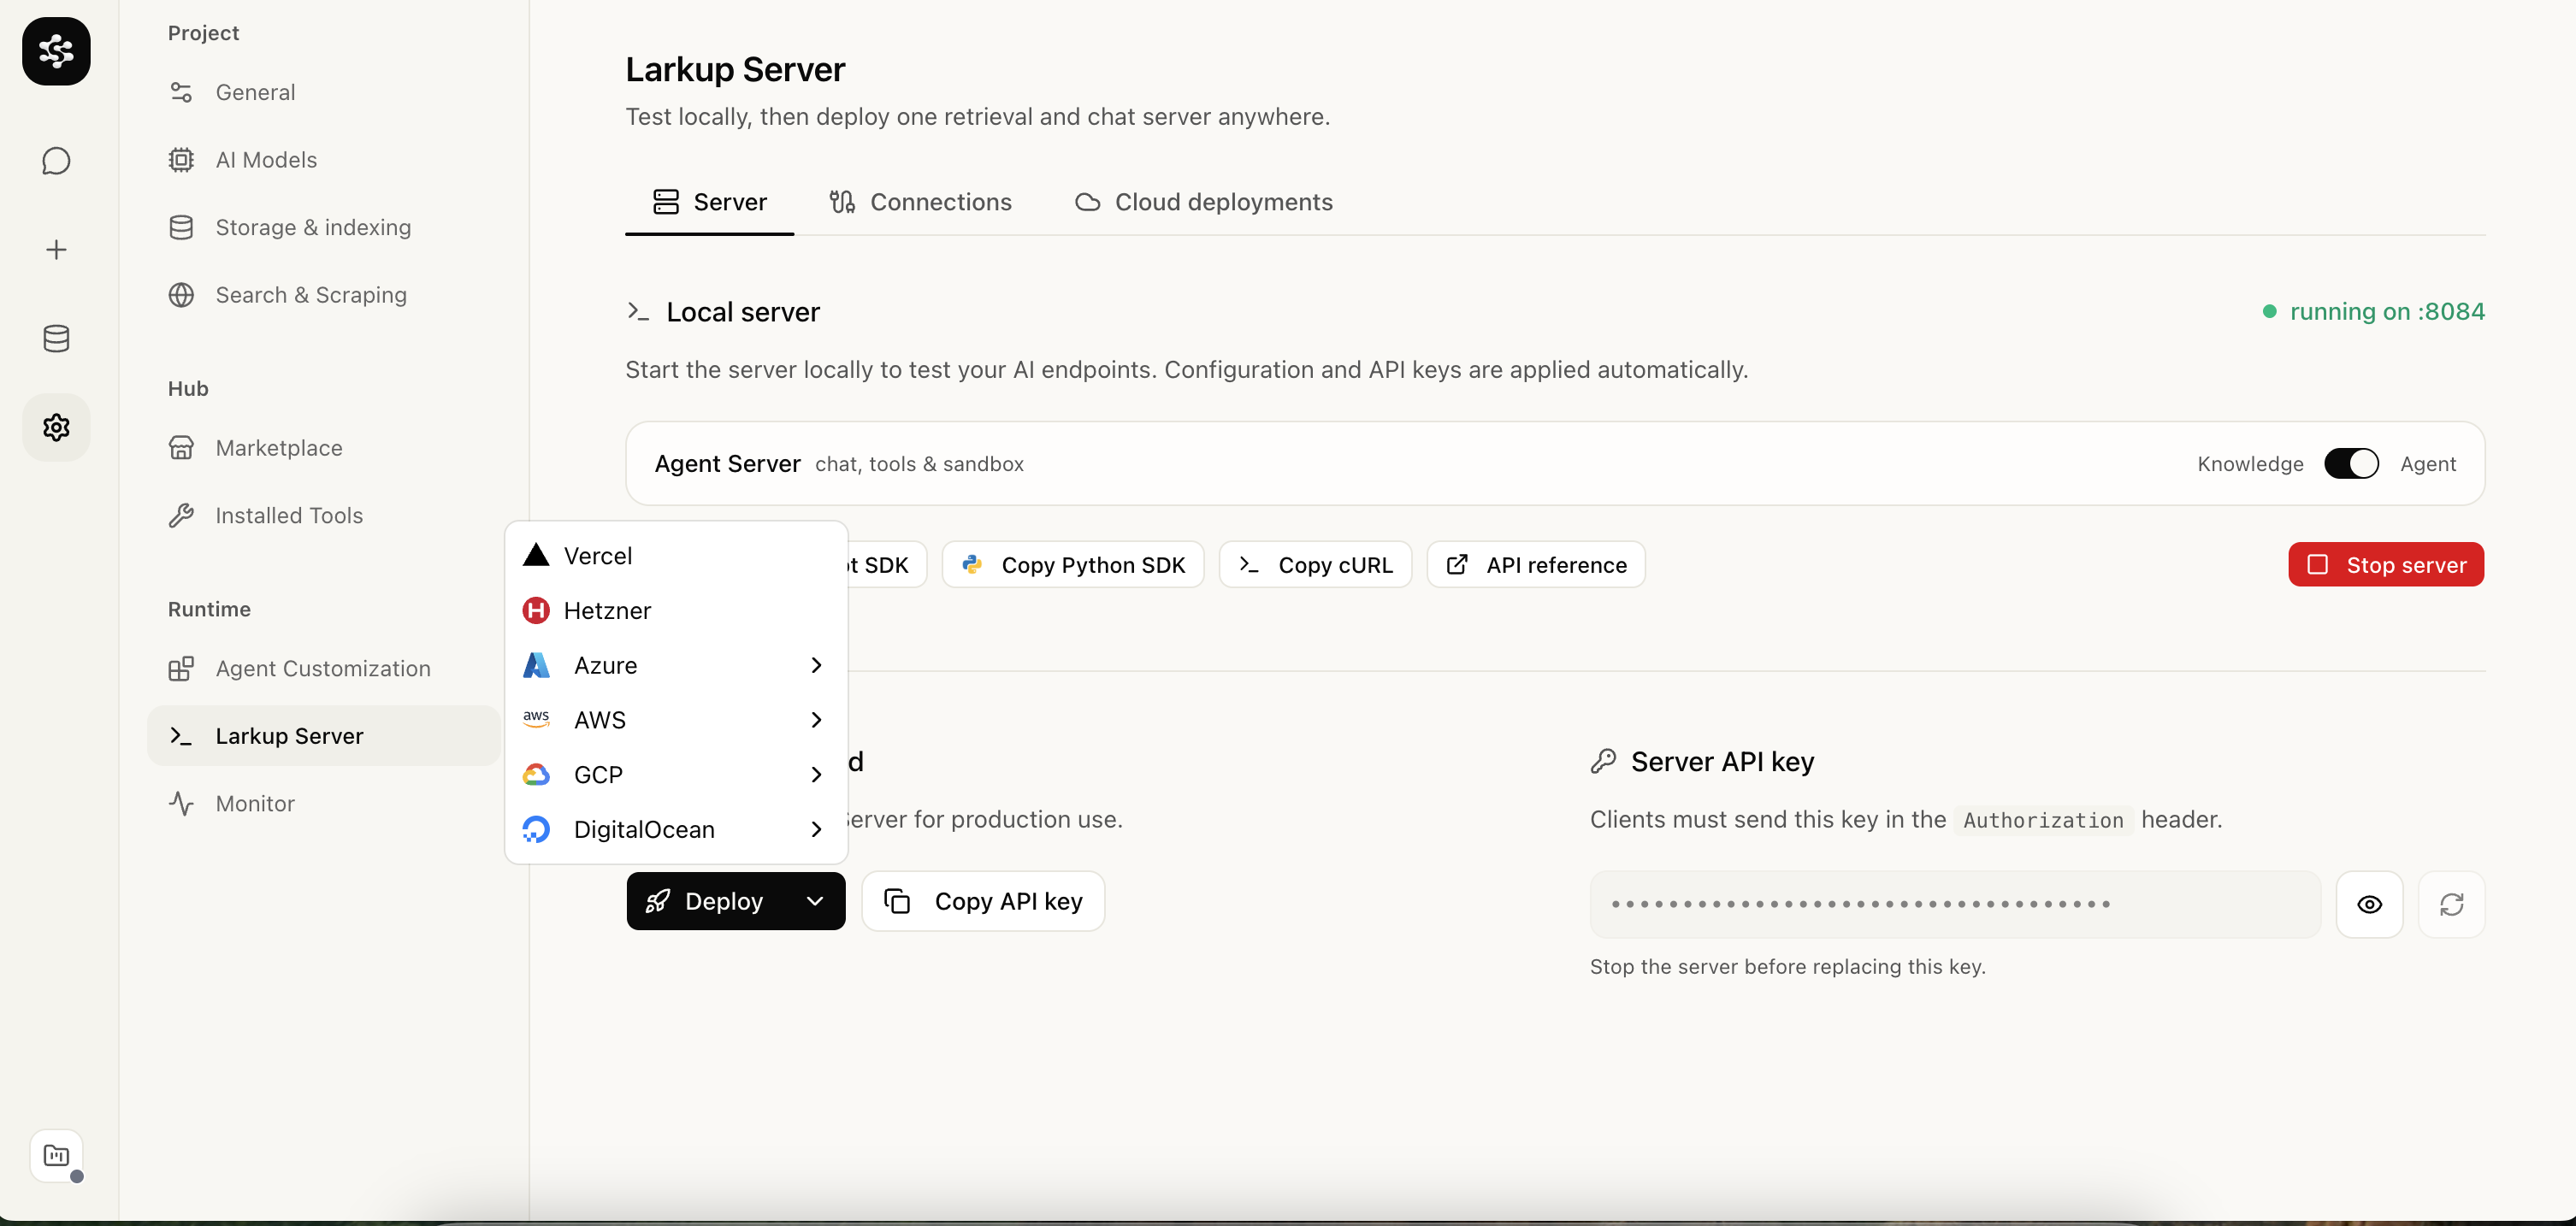Viewport: 2576px width, 1226px height.
Task: Click the Agent Customization blocks icon
Action: (x=181, y=669)
